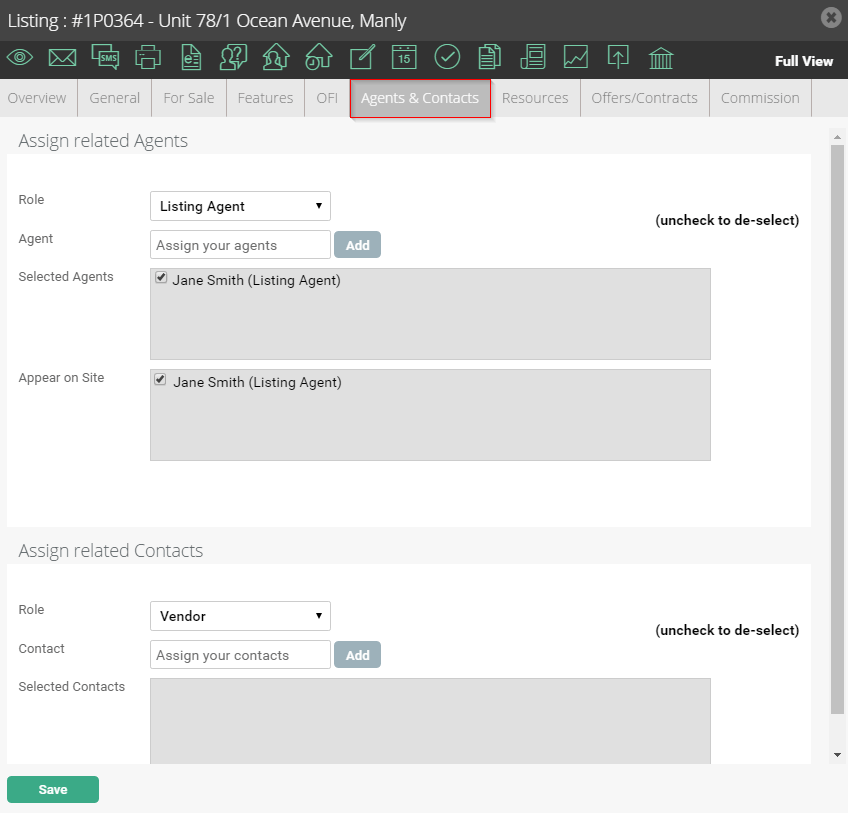This screenshot has height=813, width=848.
Task: Open the calendar icon showing 15
Action: pyautogui.click(x=404, y=57)
